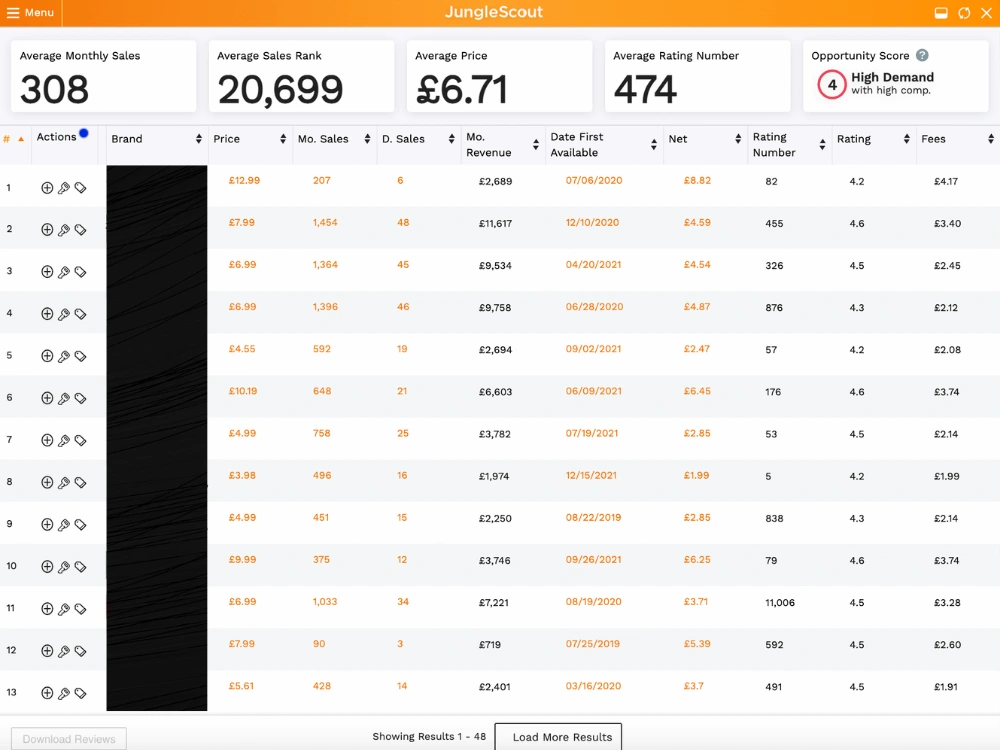
Task: Click the date 12/15/2021
Action: [591, 475]
